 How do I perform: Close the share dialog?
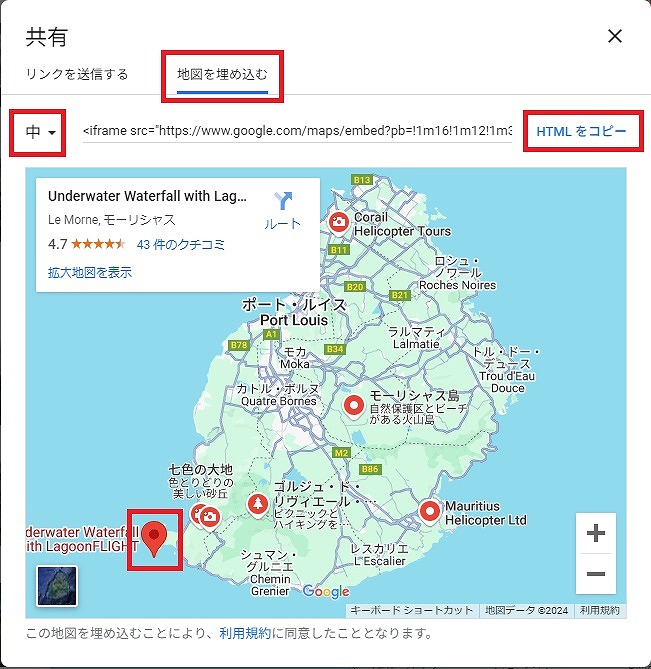tap(615, 36)
